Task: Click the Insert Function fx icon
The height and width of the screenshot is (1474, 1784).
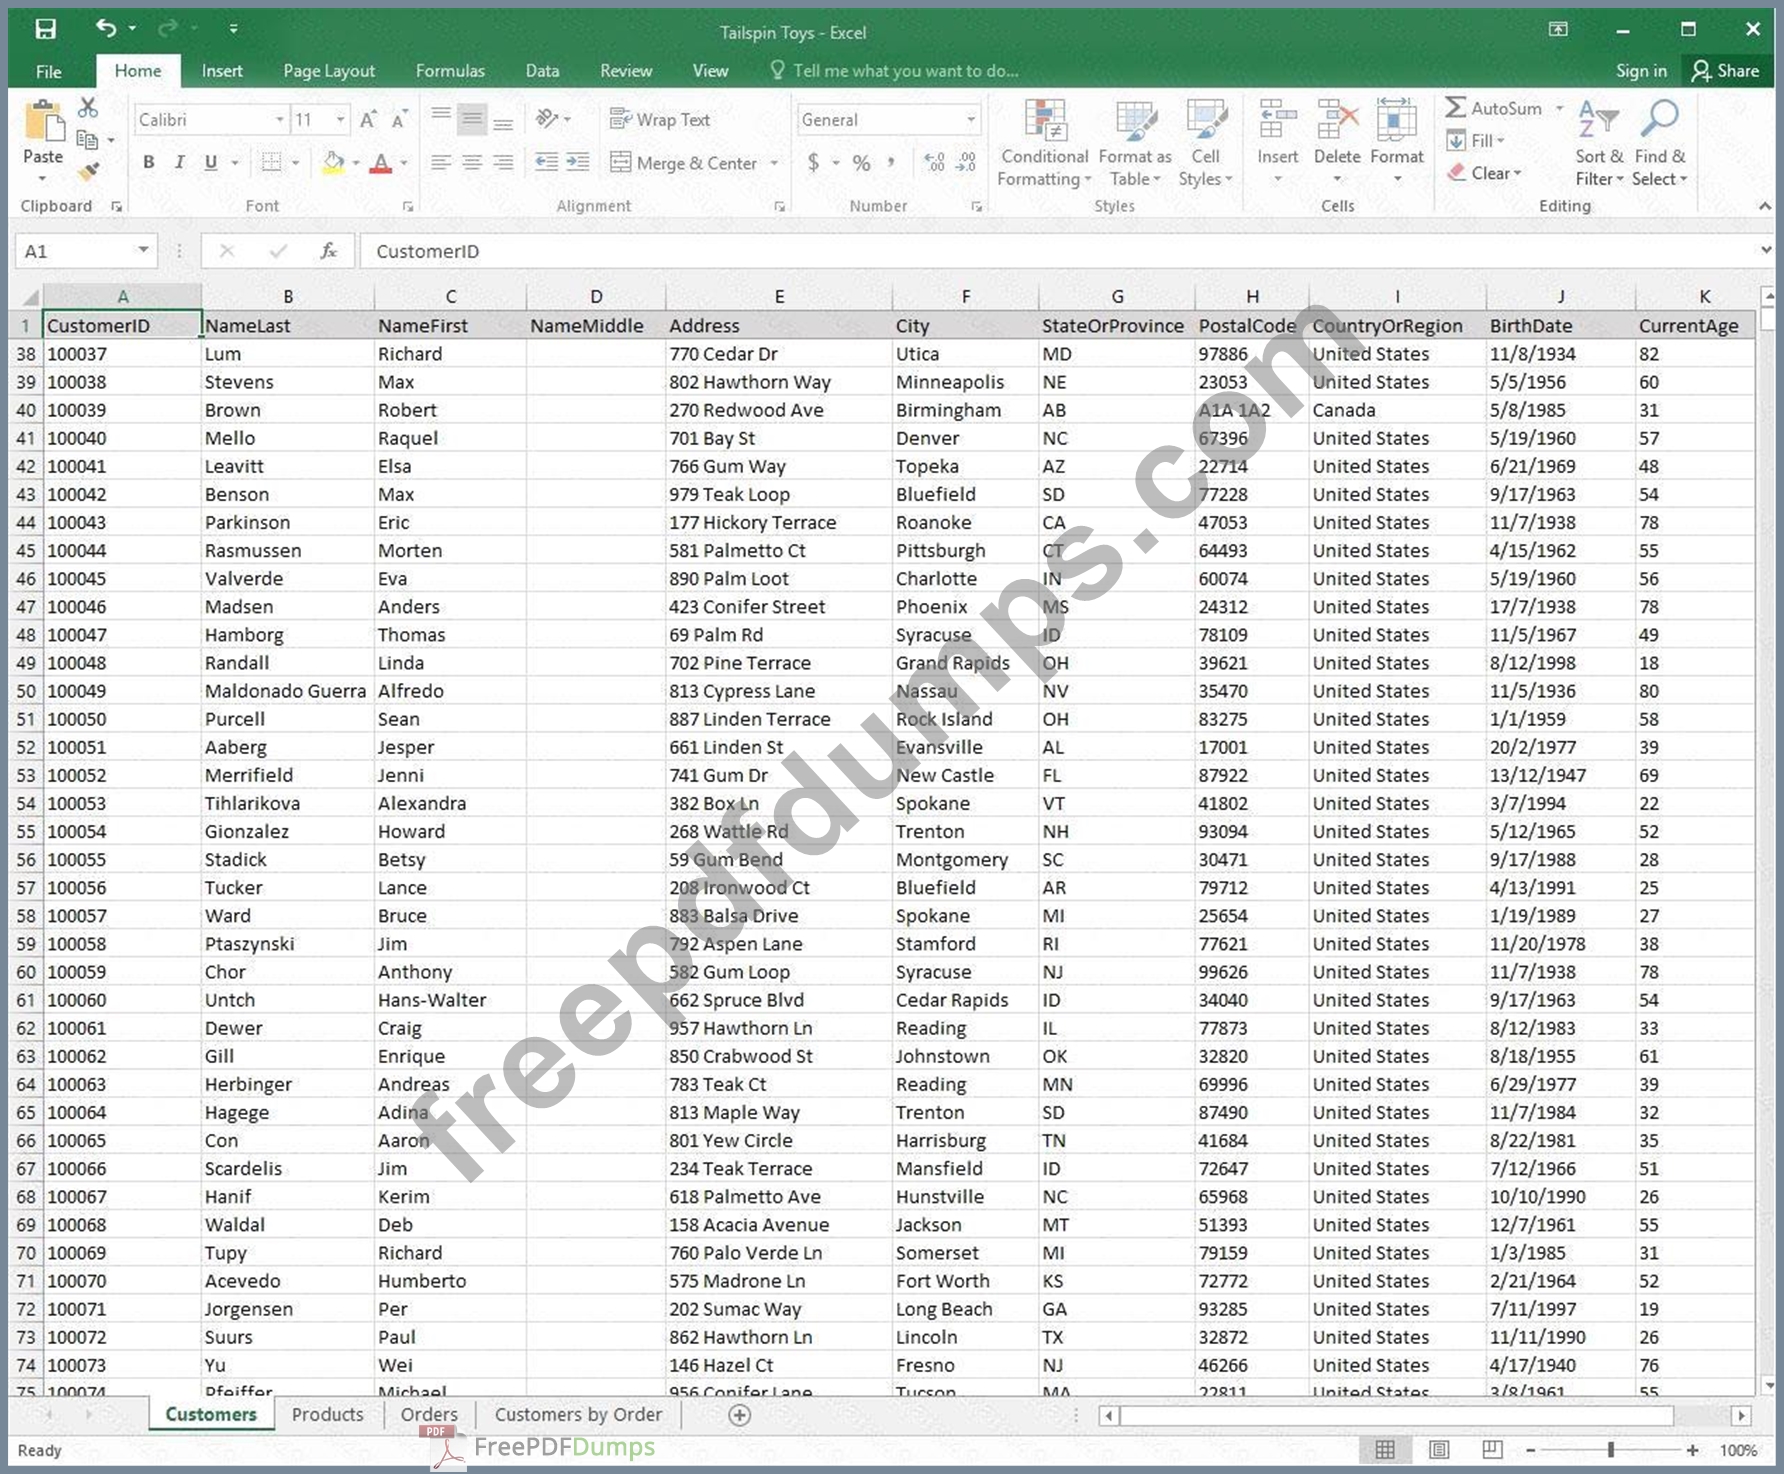Action: click(x=328, y=251)
